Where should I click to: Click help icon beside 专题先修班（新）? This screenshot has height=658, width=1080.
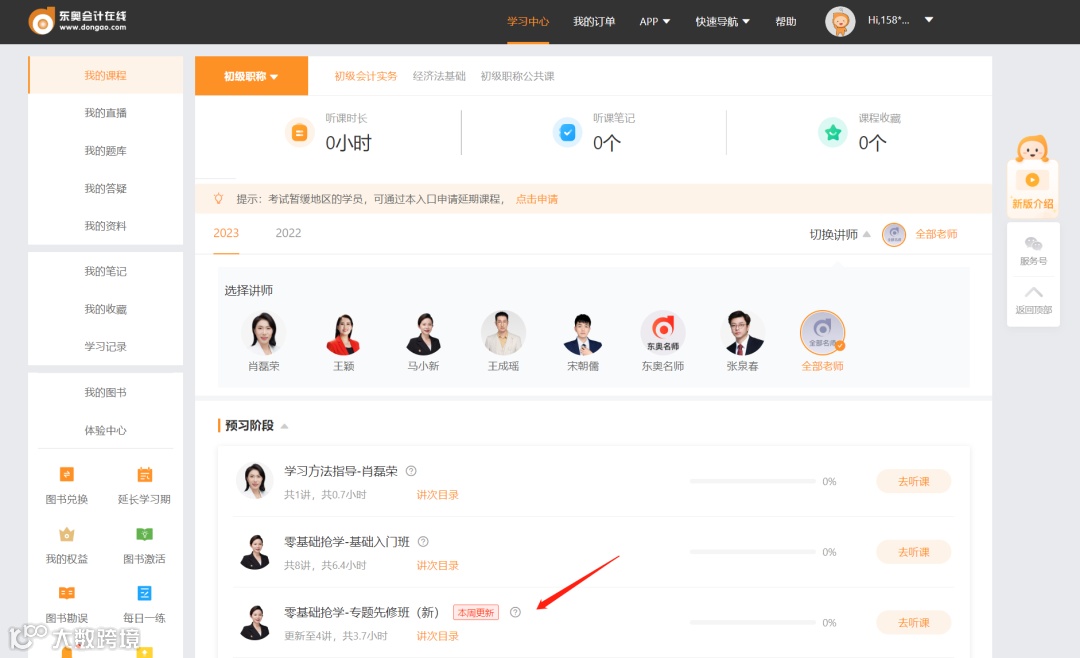pos(515,613)
